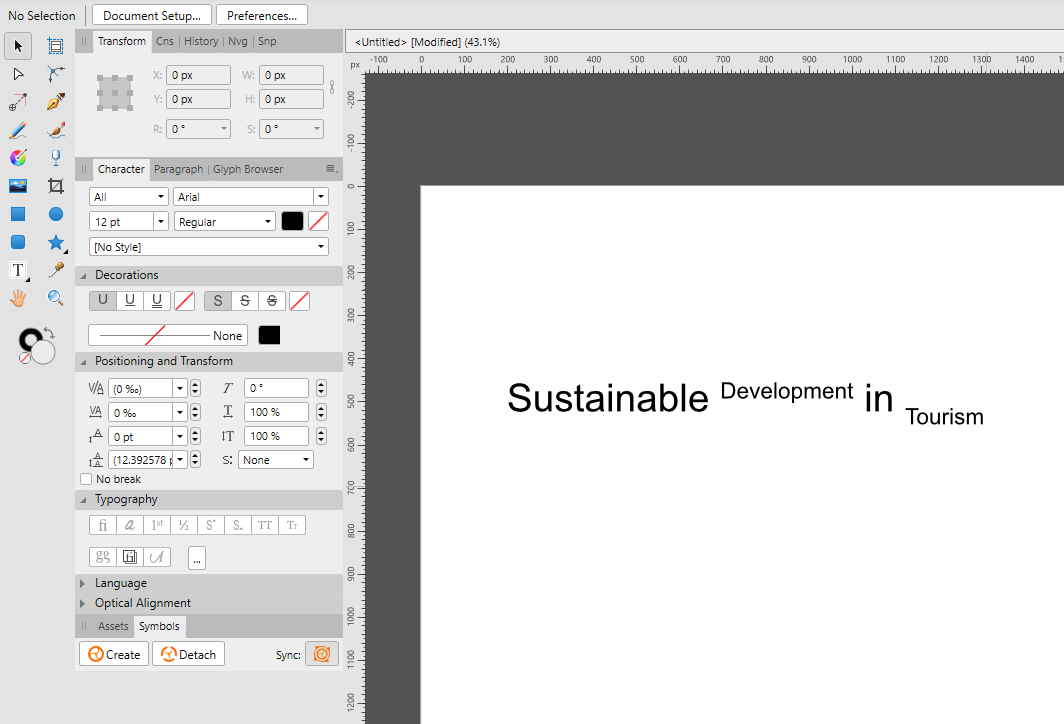Select the View hand tool
The width and height of the screenshot is (1064, 724).
point(18,298)
